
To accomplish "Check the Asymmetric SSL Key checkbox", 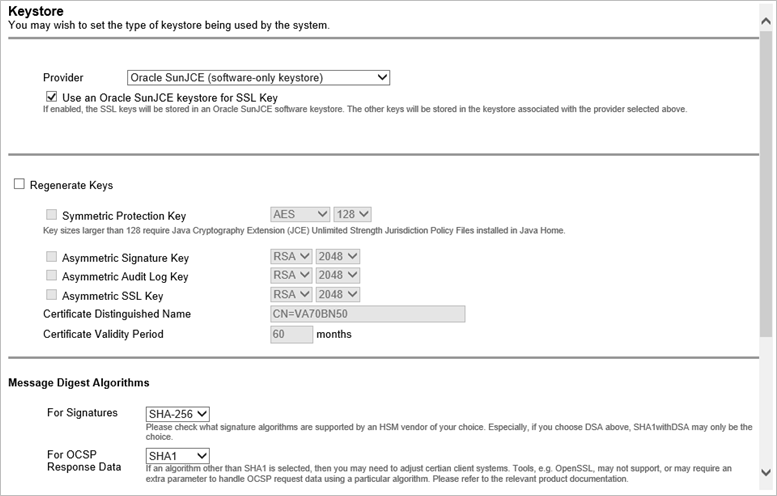I will [x=51, y=295].
